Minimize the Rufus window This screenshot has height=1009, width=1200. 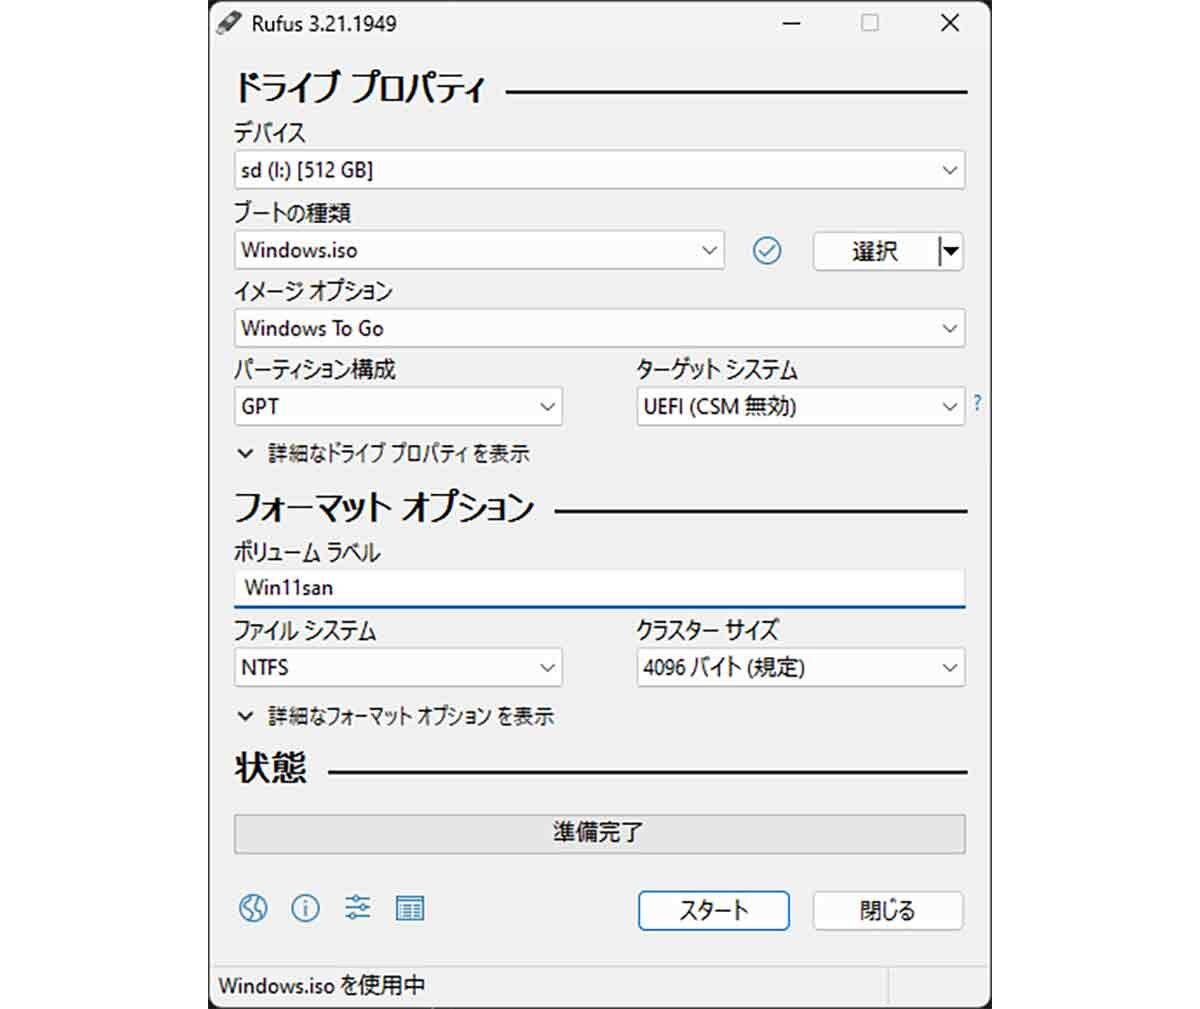click(792, 23)
